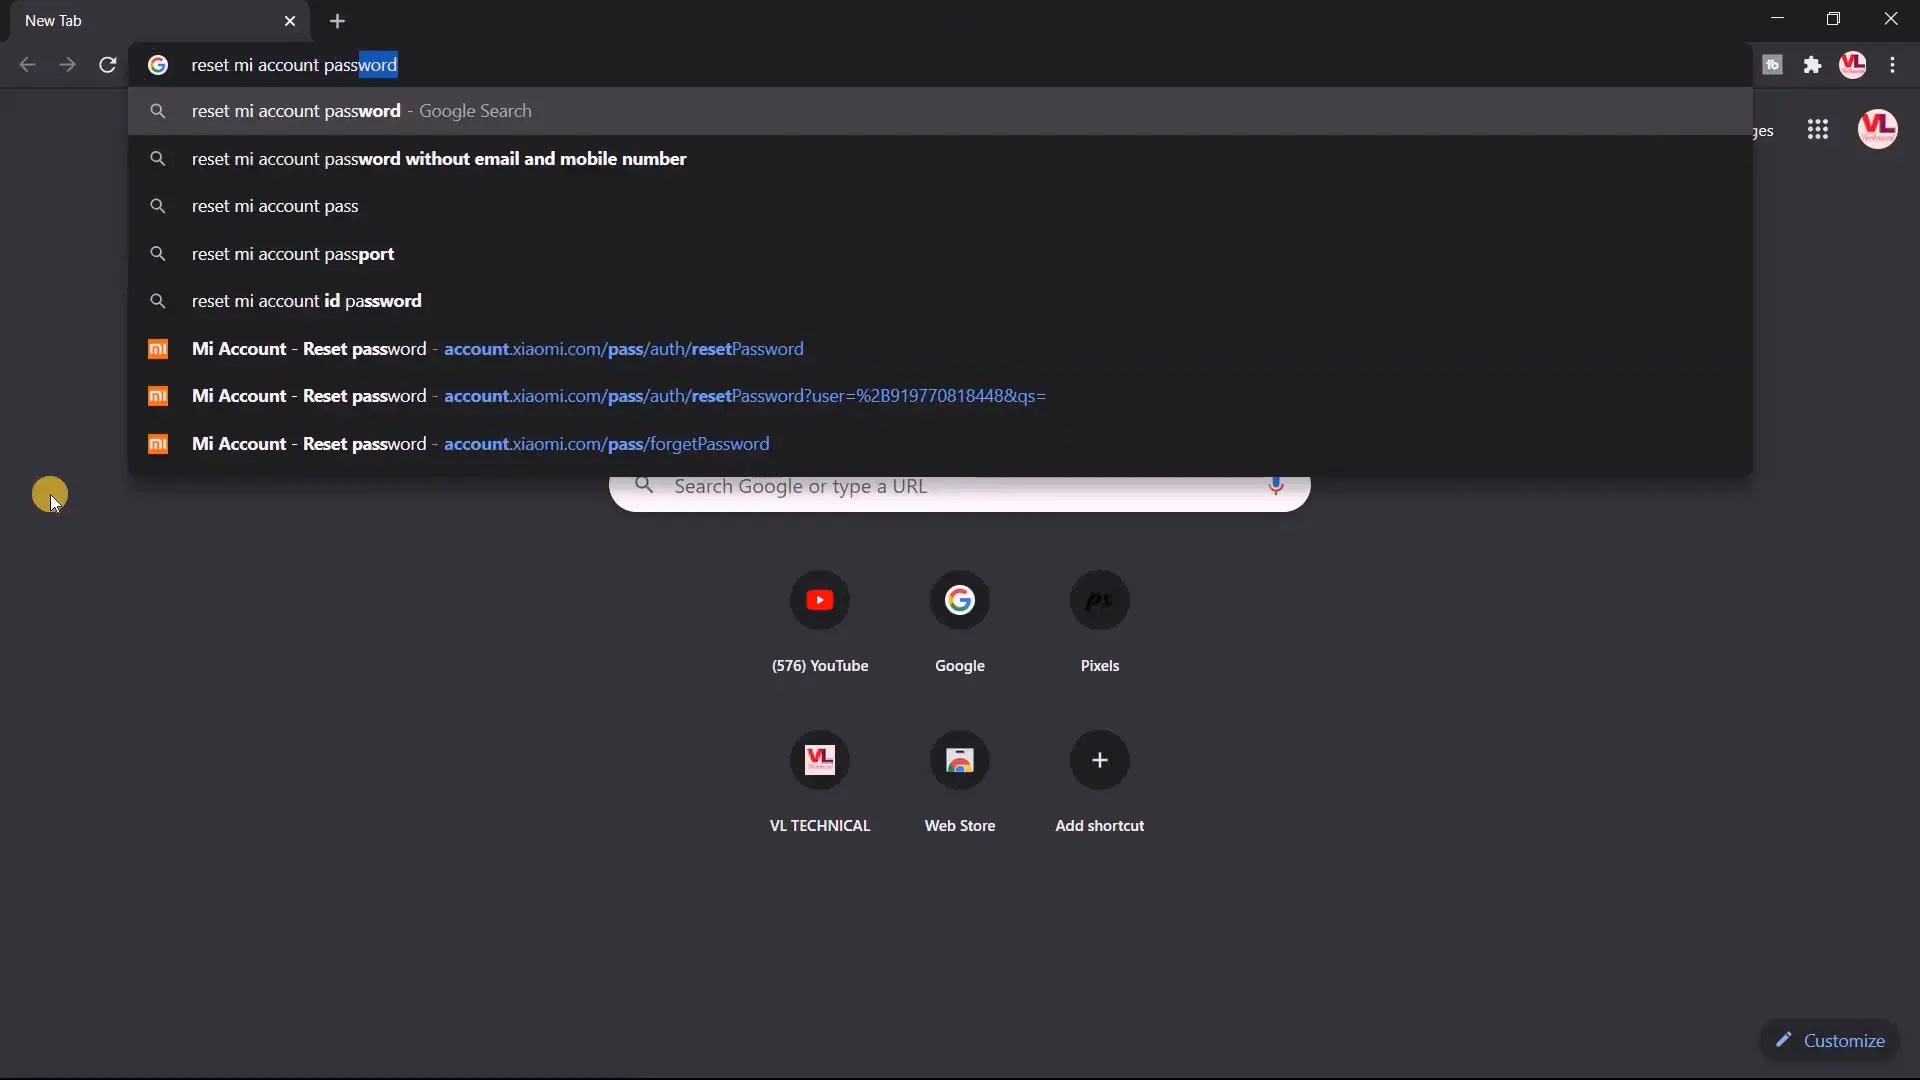Click the reload page icon

108,65
